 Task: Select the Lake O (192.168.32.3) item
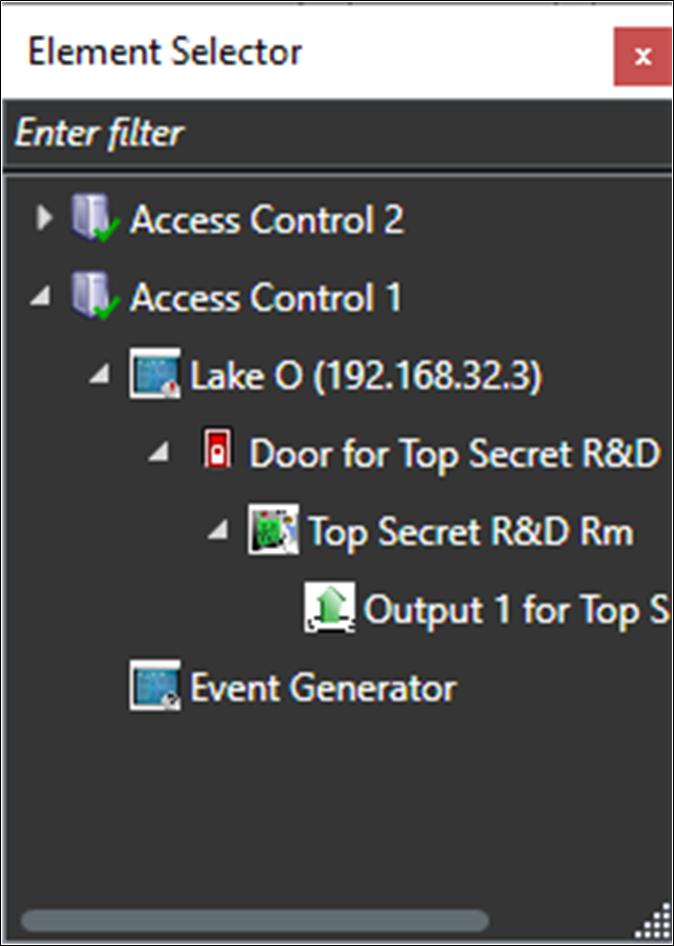(365, 376)
